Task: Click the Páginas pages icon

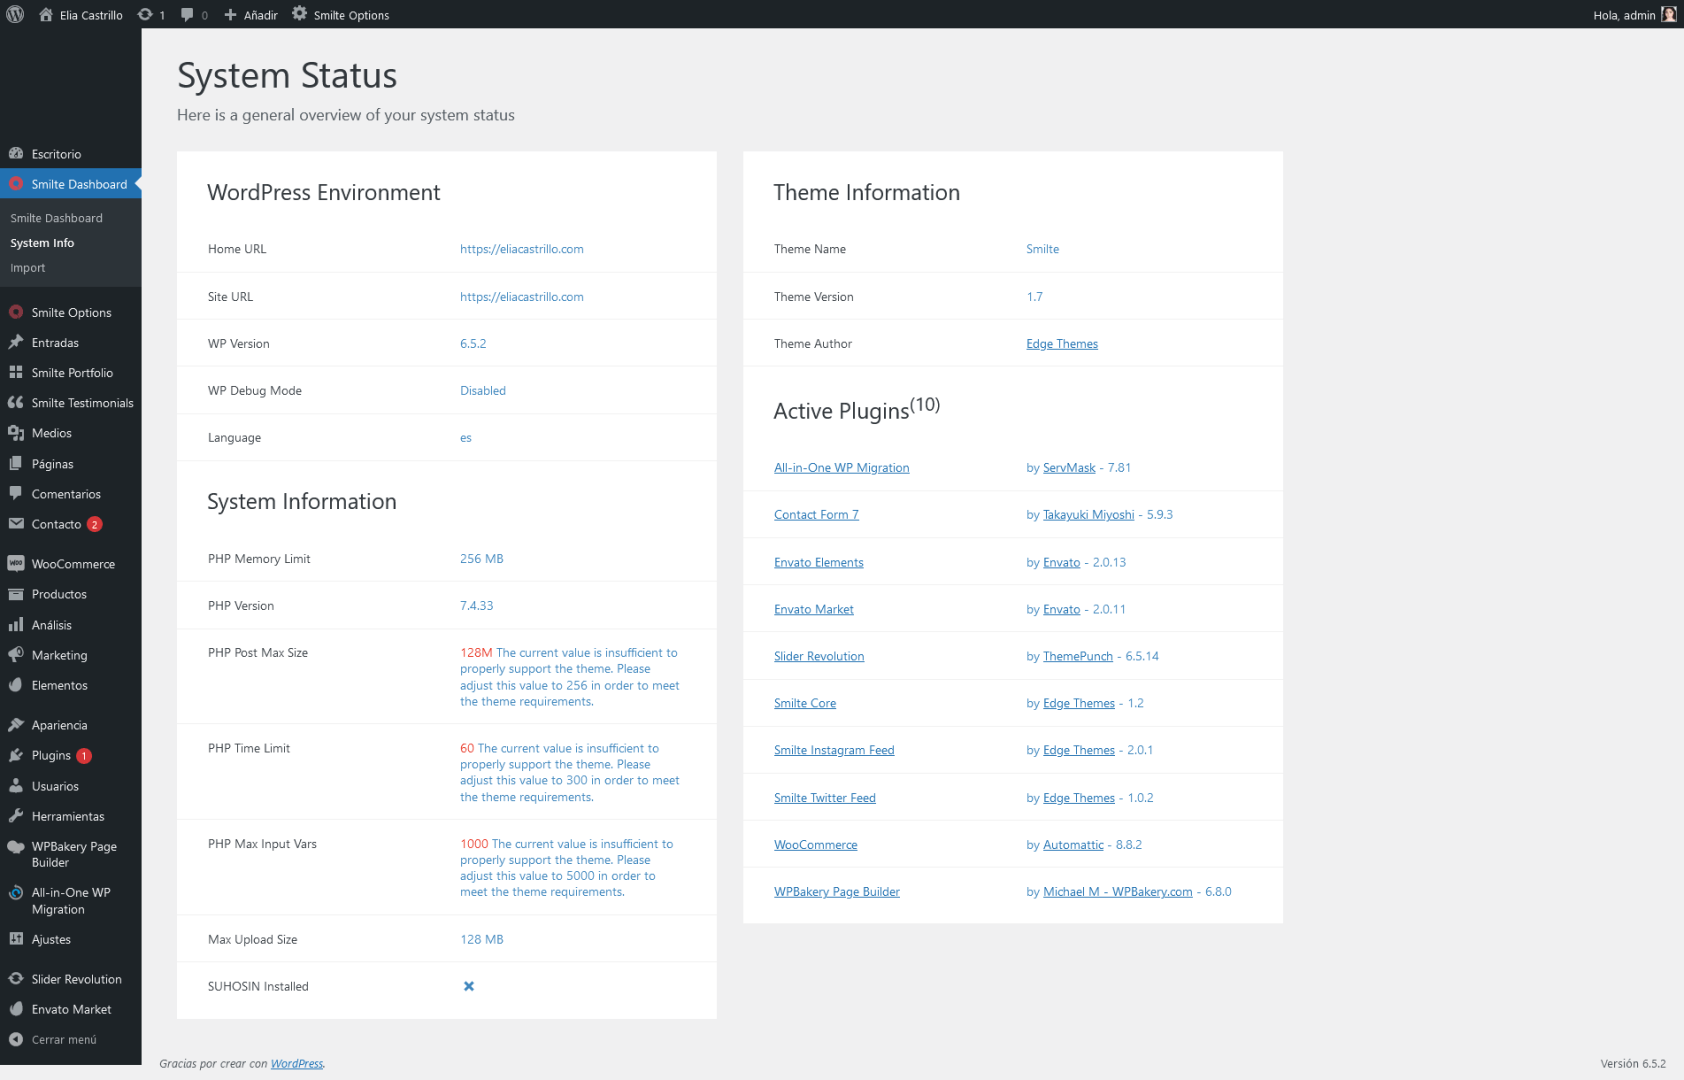Action: (16, 463)
